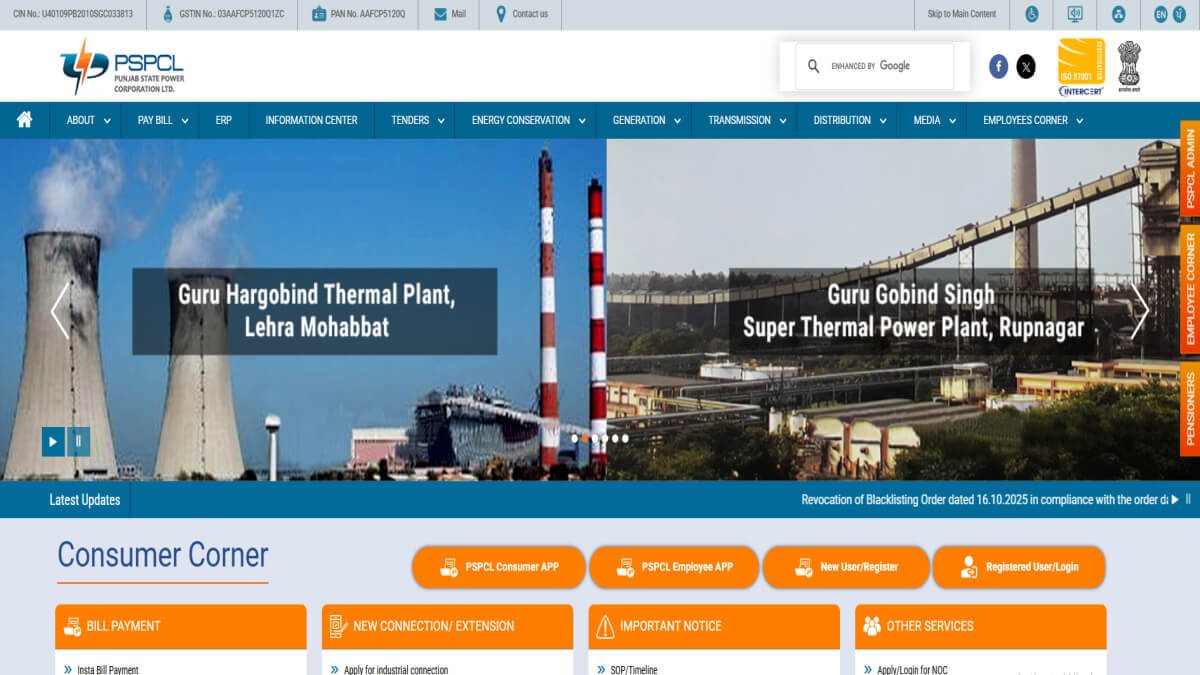The width and height of the screenshot is (1200, 675).
Task: Expand the DISTRIBUTION menu
Action: (x=850, y=120)
